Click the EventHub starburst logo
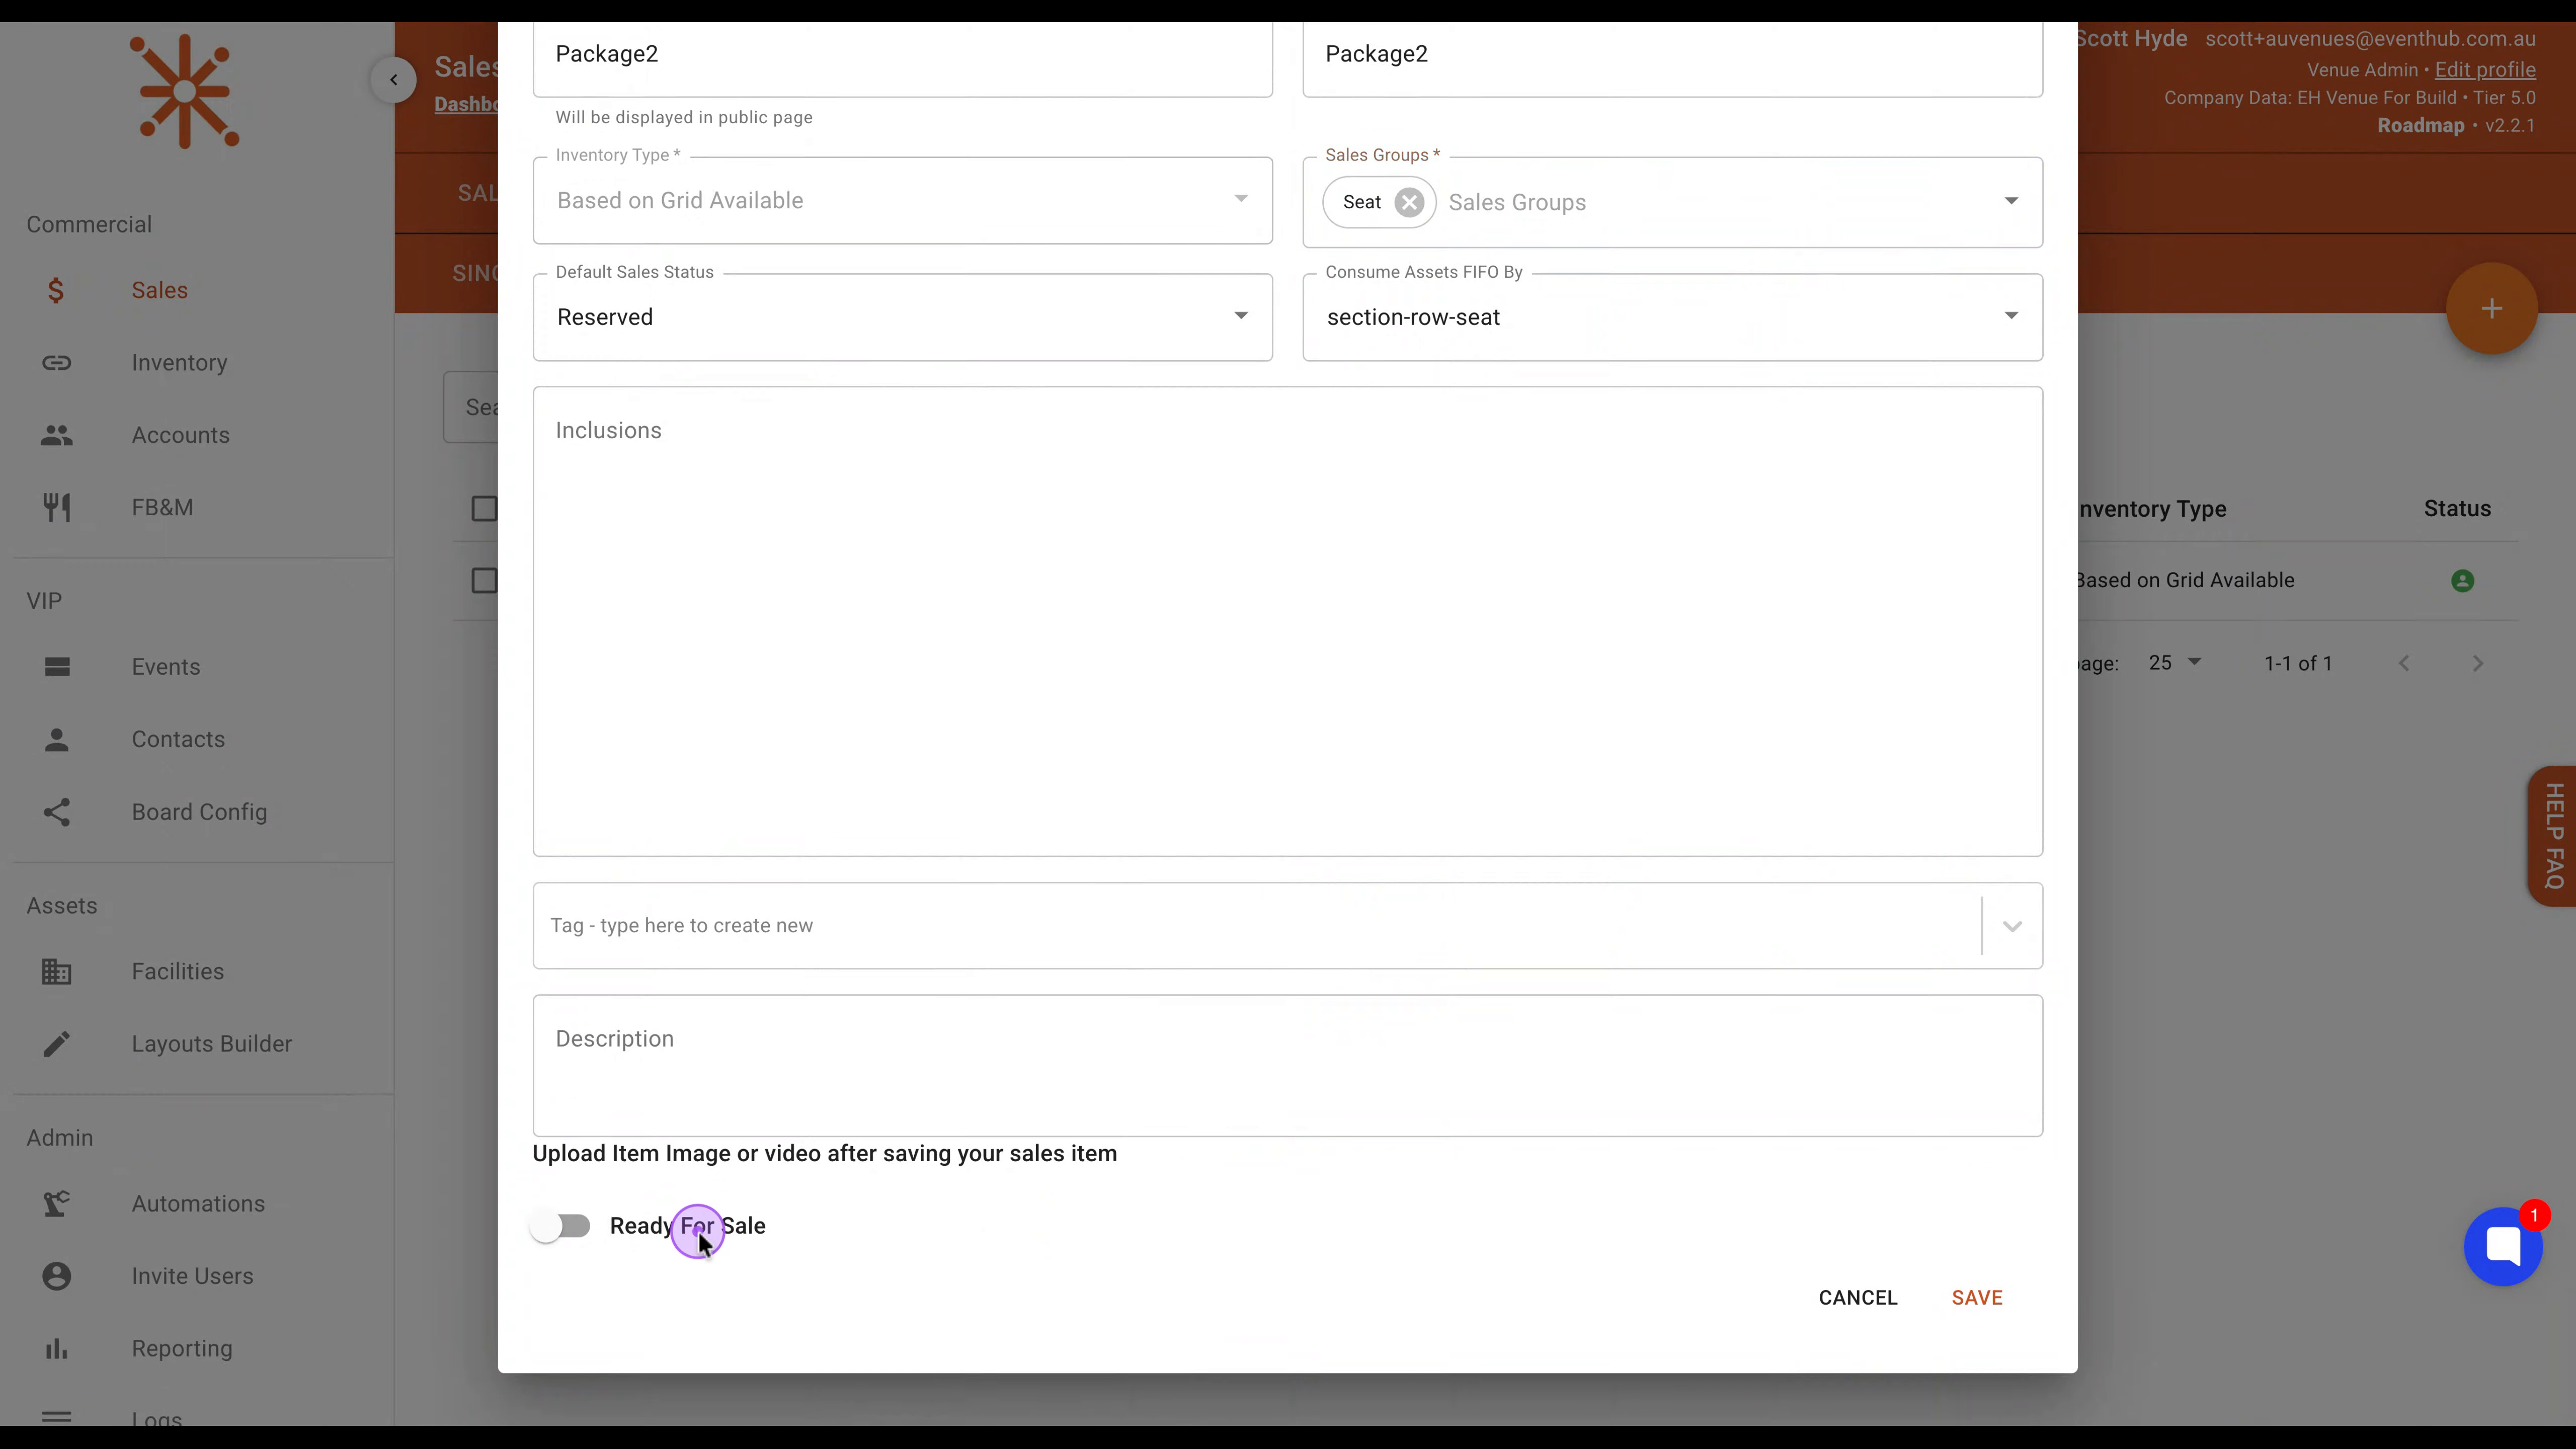 tap(185, 92)
